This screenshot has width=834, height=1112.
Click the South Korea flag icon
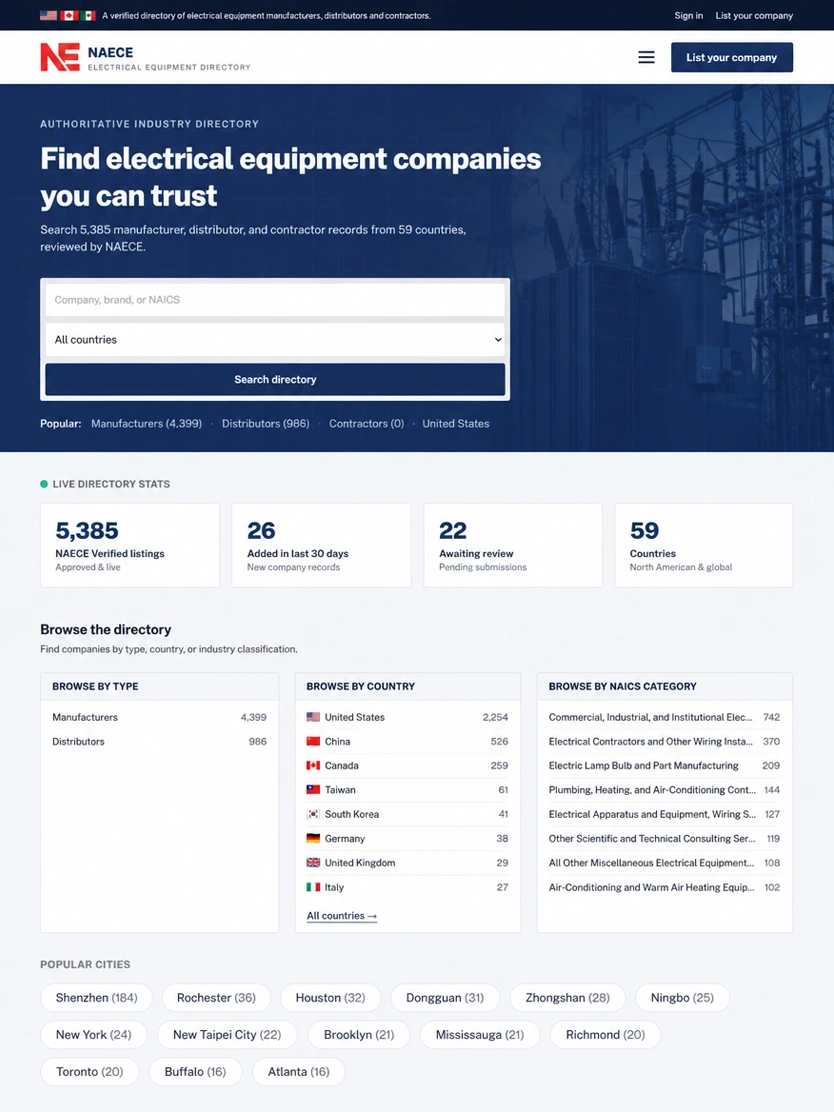coord(313,814)
